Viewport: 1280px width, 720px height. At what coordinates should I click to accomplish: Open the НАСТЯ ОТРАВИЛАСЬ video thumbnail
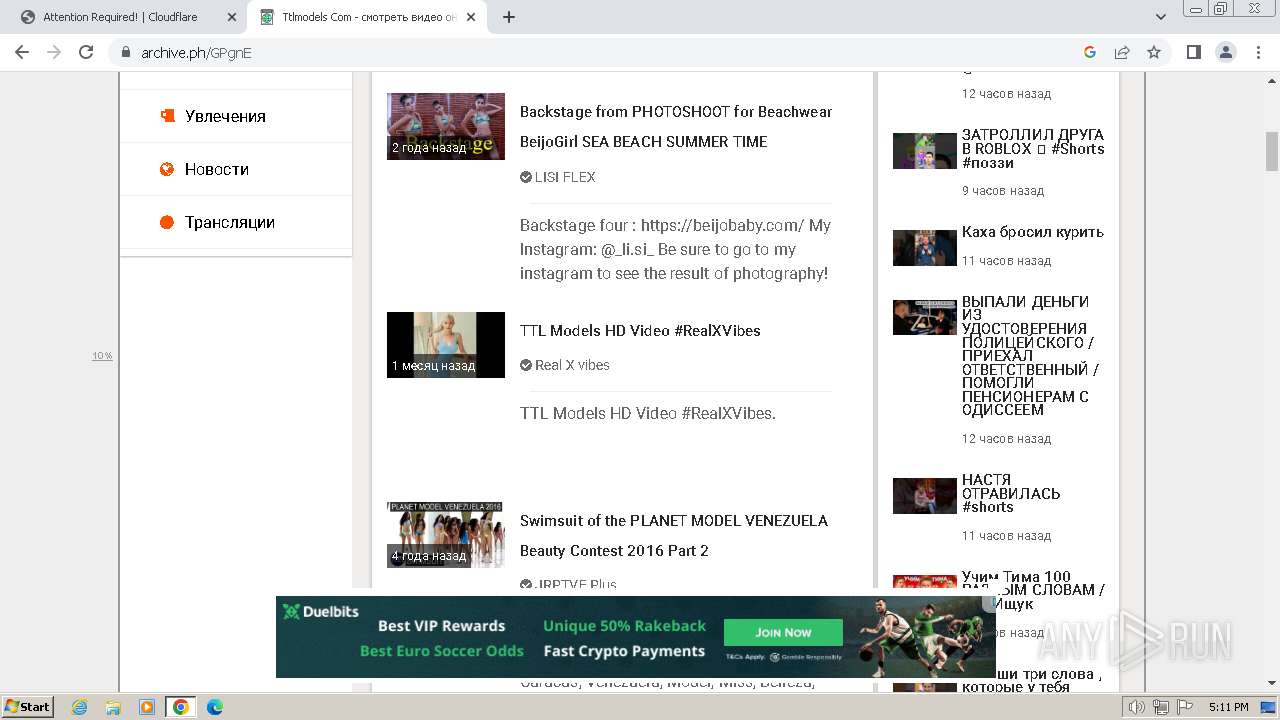click(925, 496)
